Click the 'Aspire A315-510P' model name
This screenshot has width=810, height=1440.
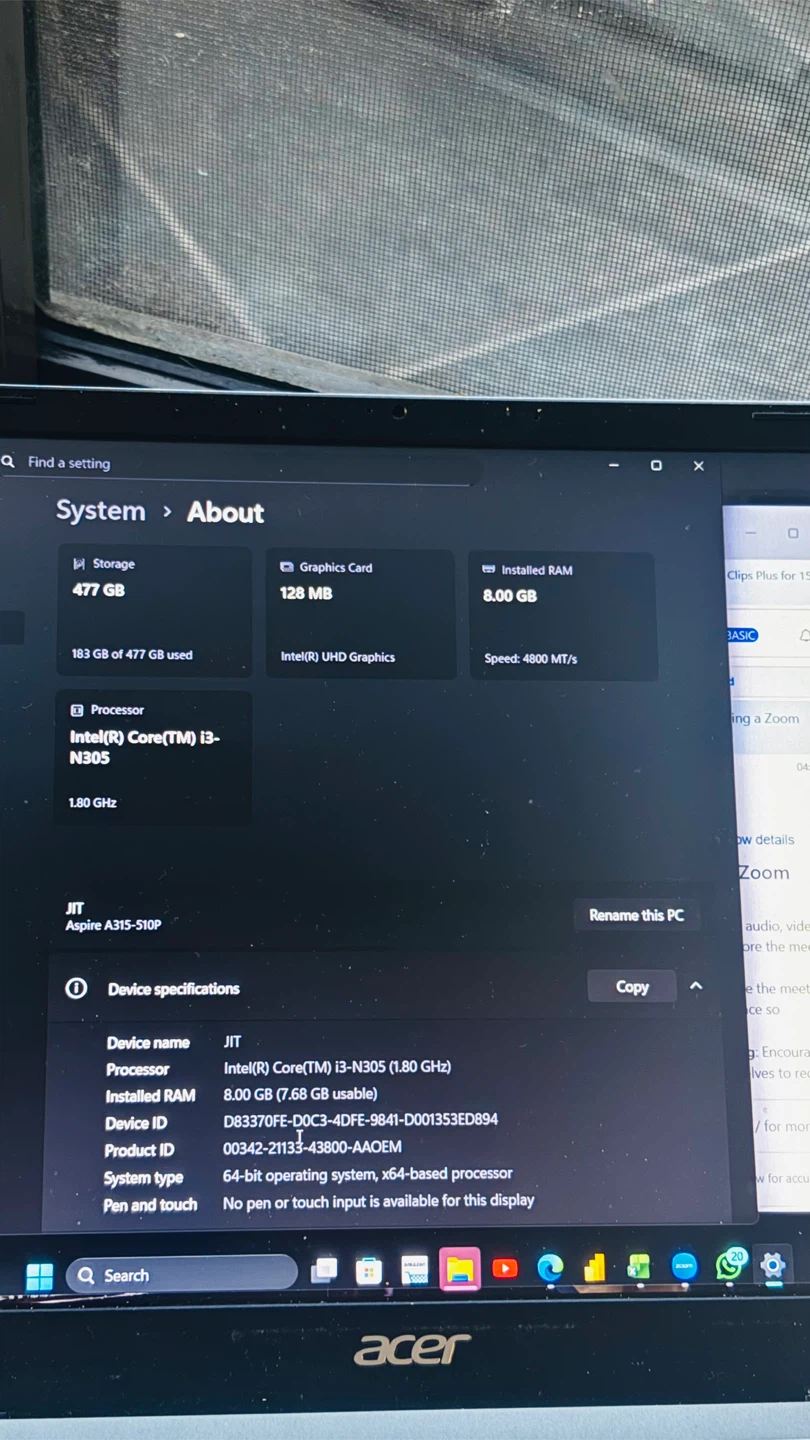[x=113, y=925]
